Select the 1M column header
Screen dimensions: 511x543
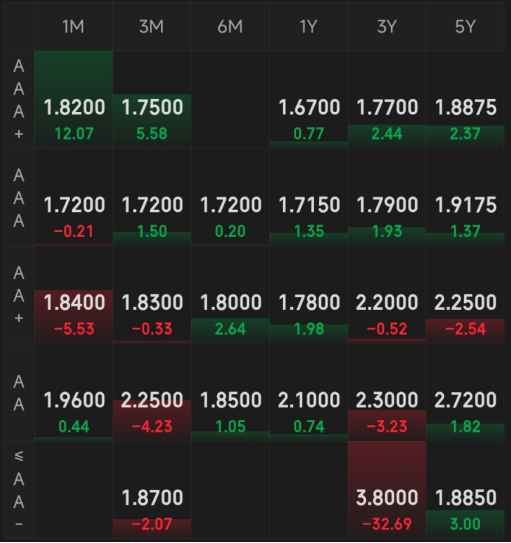point(73,27)
